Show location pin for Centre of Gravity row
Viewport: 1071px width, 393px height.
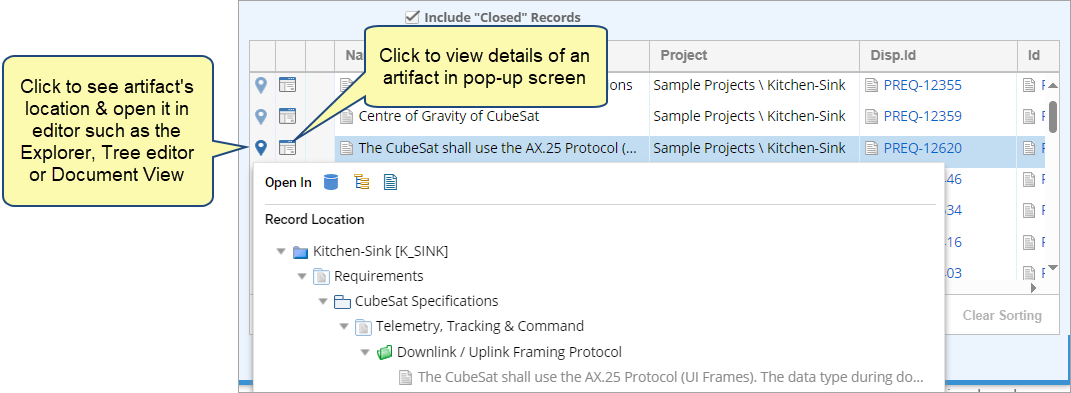261,116
